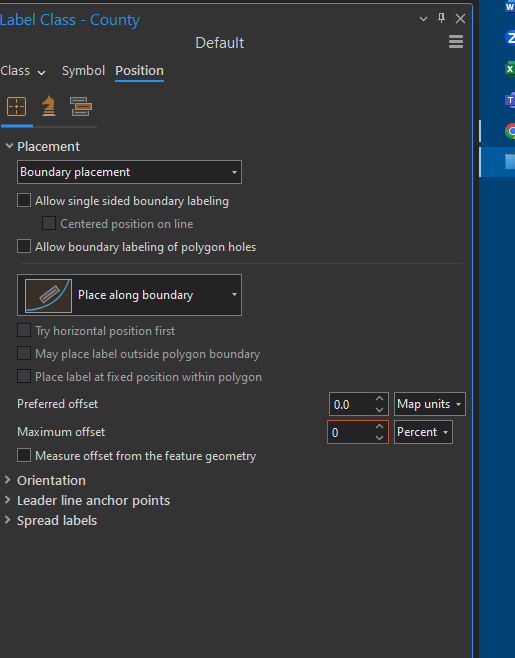Switch to the Position tab
This screenshot has height=658, width=515.
coord(139,70)
